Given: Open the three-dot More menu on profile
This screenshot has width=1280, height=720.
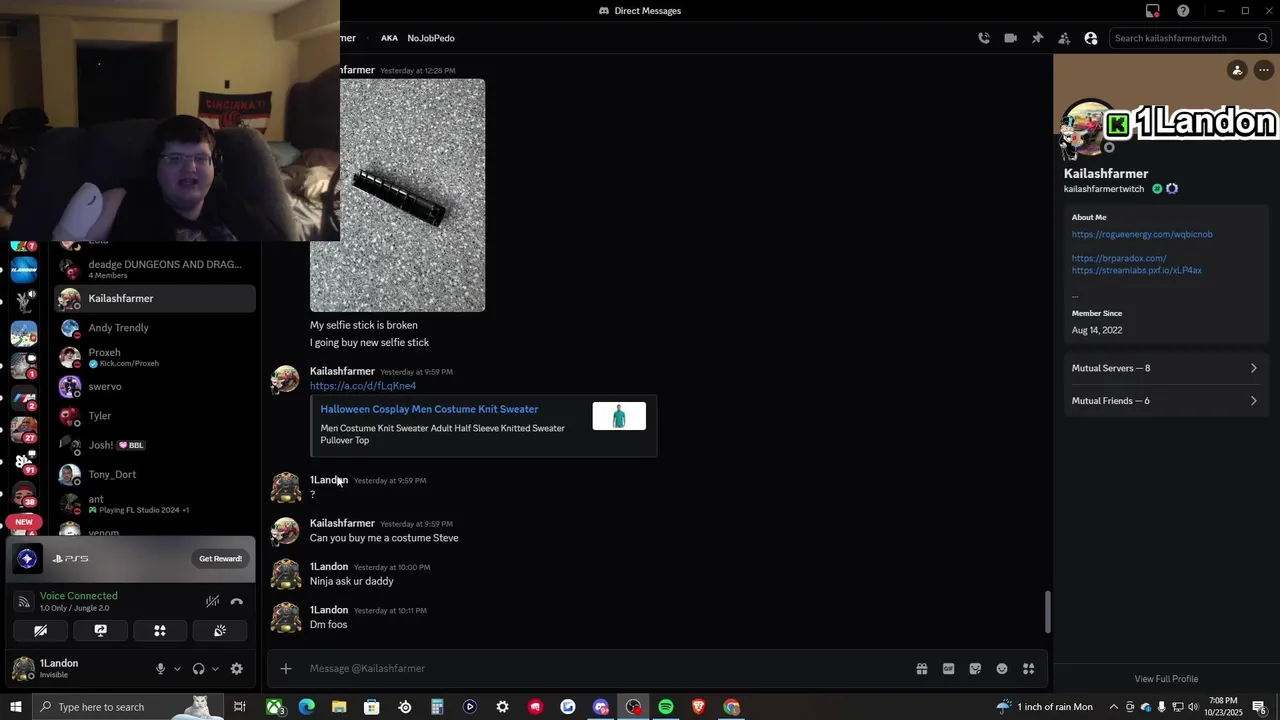Looking at the screenshot, I should tap(1264, 70).
